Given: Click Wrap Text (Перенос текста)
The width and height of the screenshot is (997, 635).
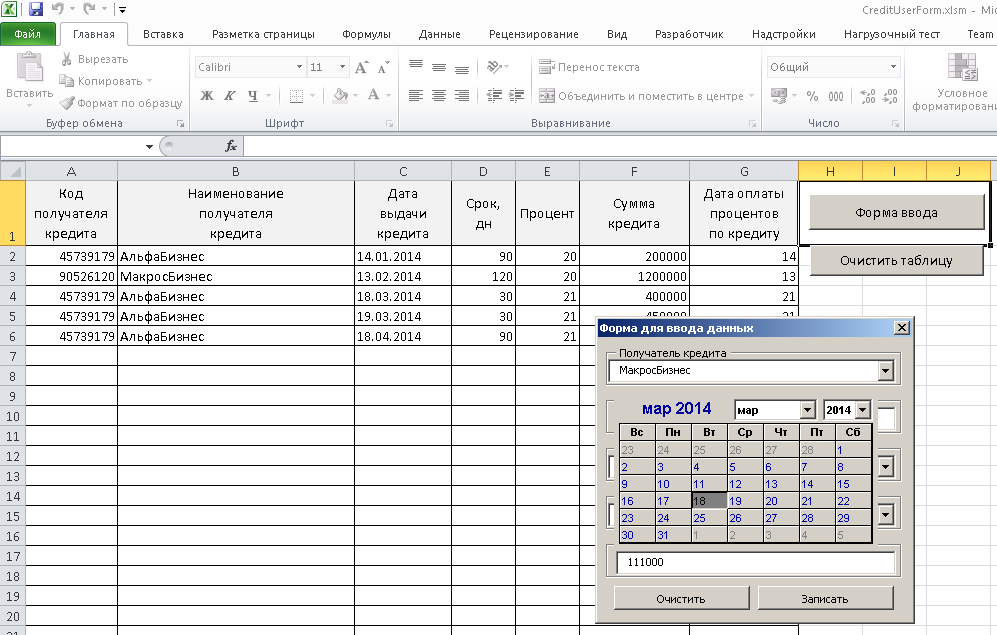Looking at the screenshot, I should tap(589, 67).
